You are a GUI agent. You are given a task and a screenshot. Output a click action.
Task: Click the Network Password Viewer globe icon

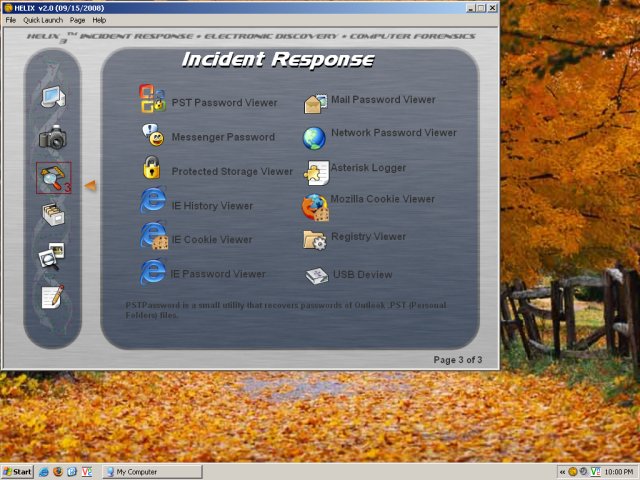pyautogui.click(x=314, y=138)
